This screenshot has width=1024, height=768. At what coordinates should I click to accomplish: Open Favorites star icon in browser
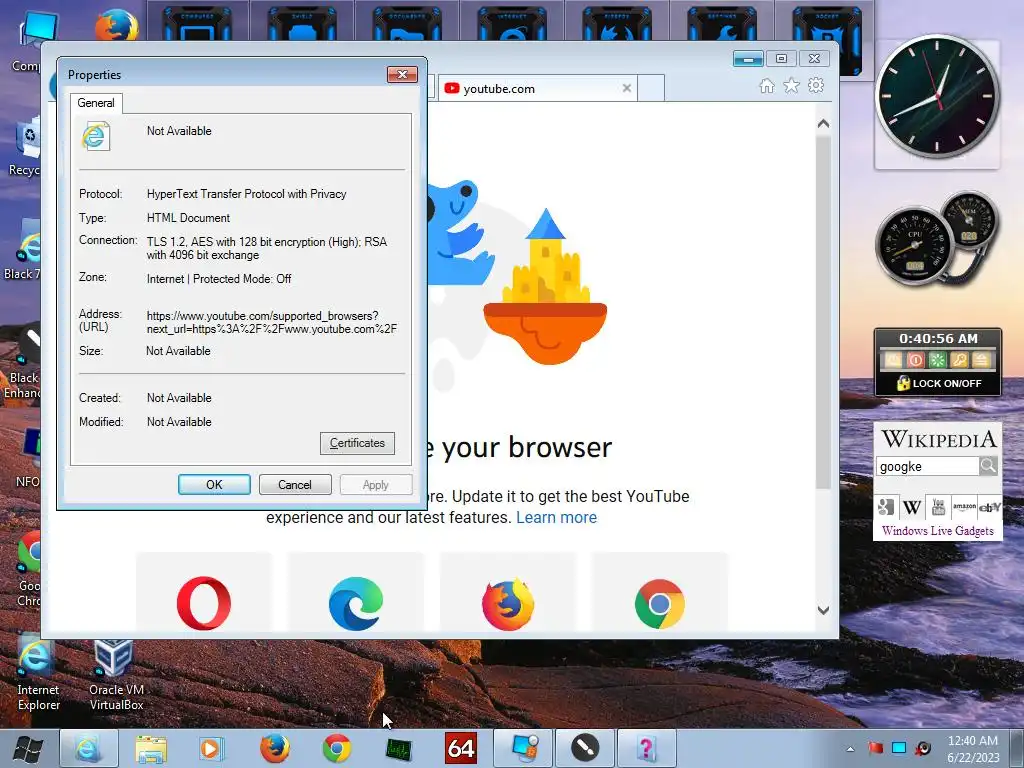[x=792, y=86]
